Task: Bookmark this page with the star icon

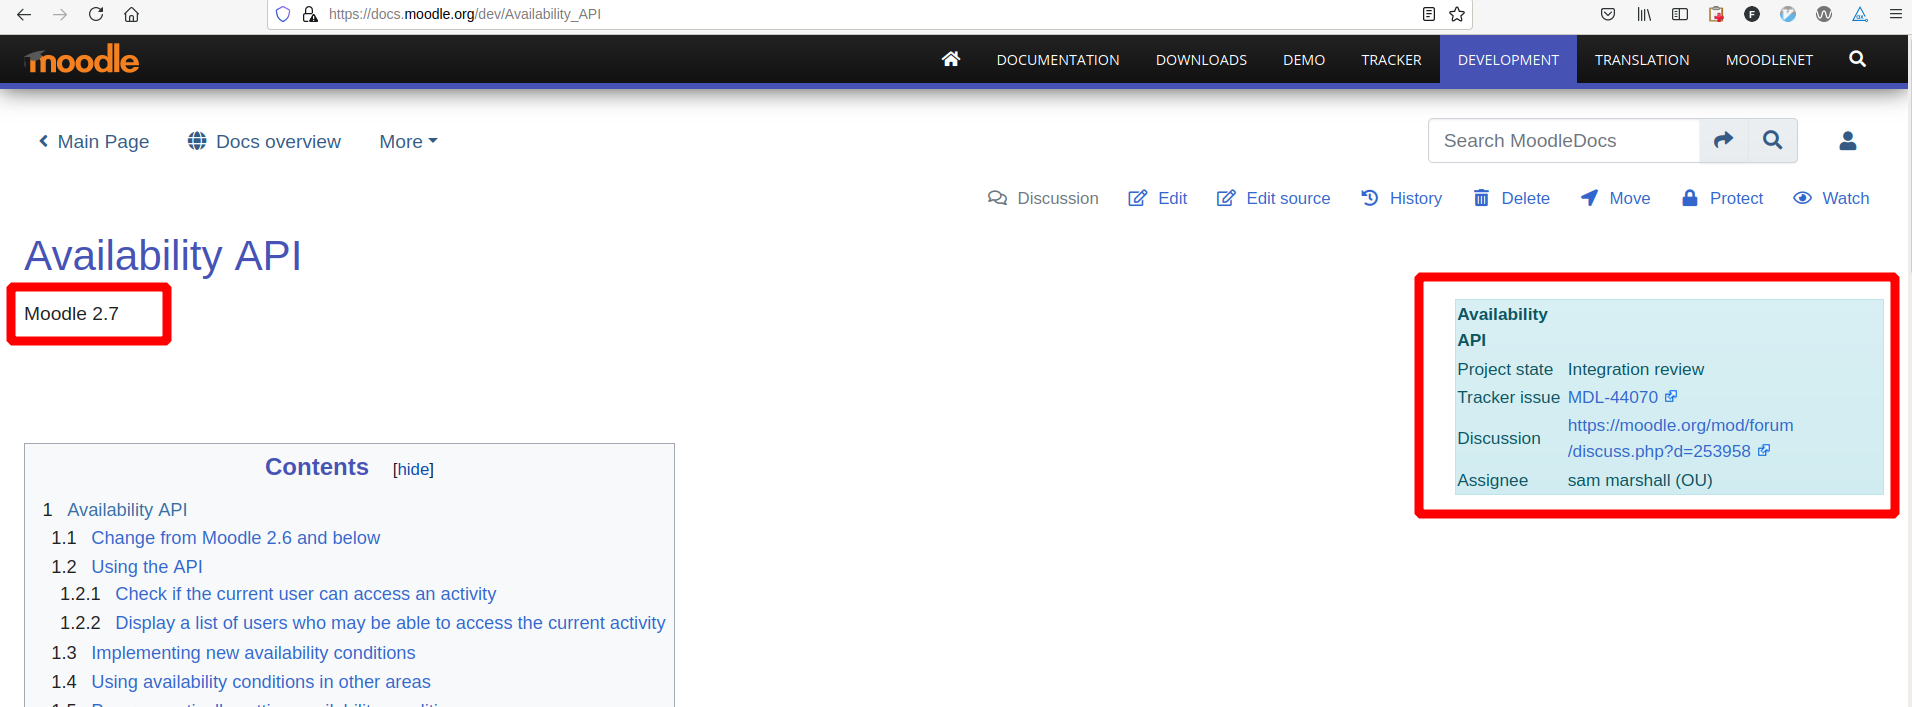Action: (x=1457, y=14)
